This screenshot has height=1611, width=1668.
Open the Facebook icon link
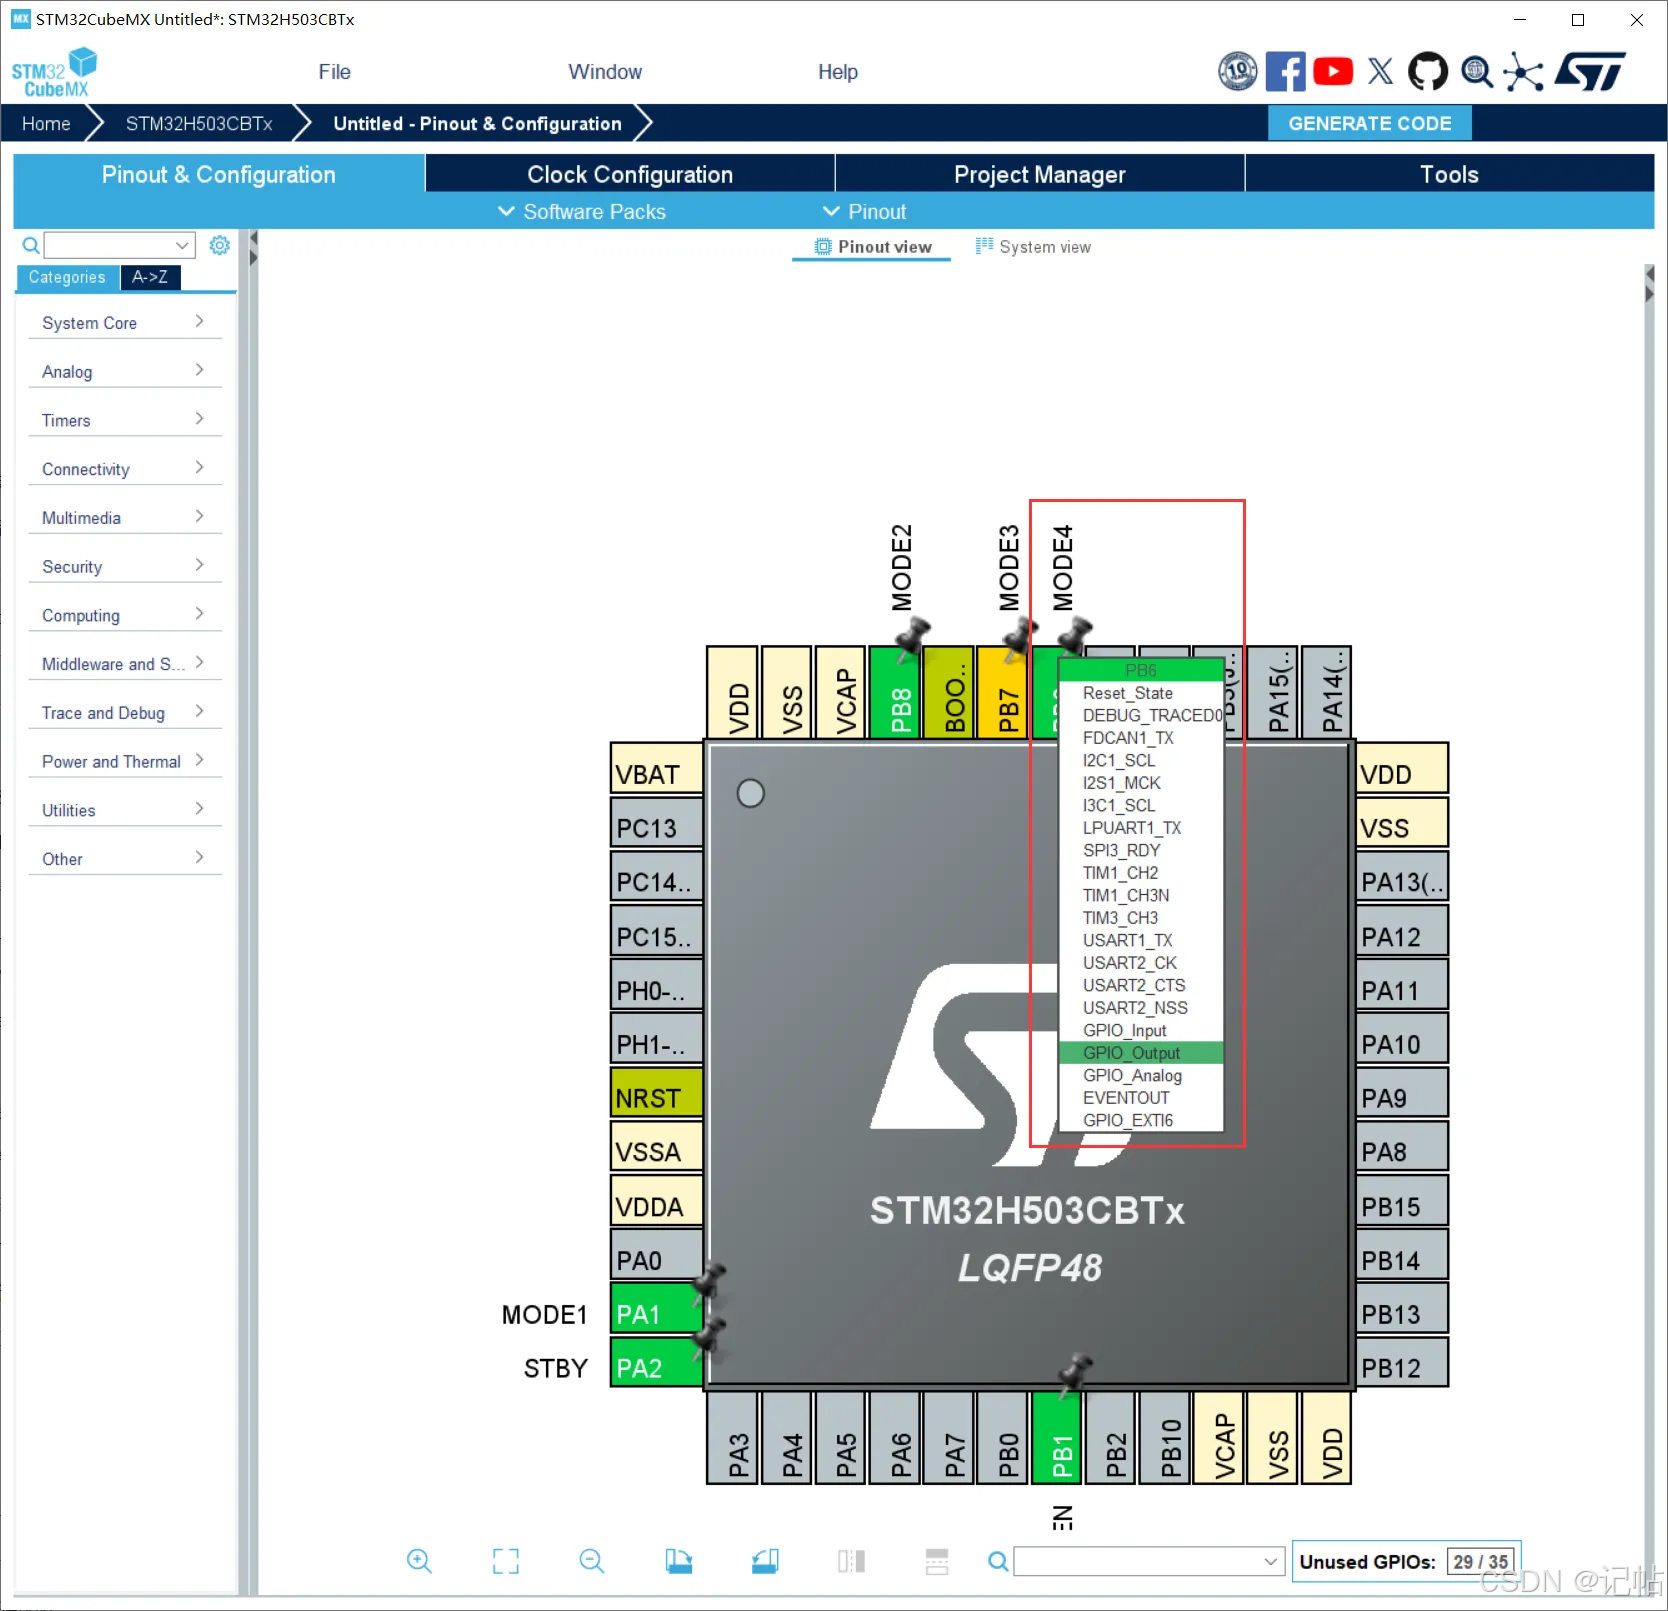(x=1285, y=71)
